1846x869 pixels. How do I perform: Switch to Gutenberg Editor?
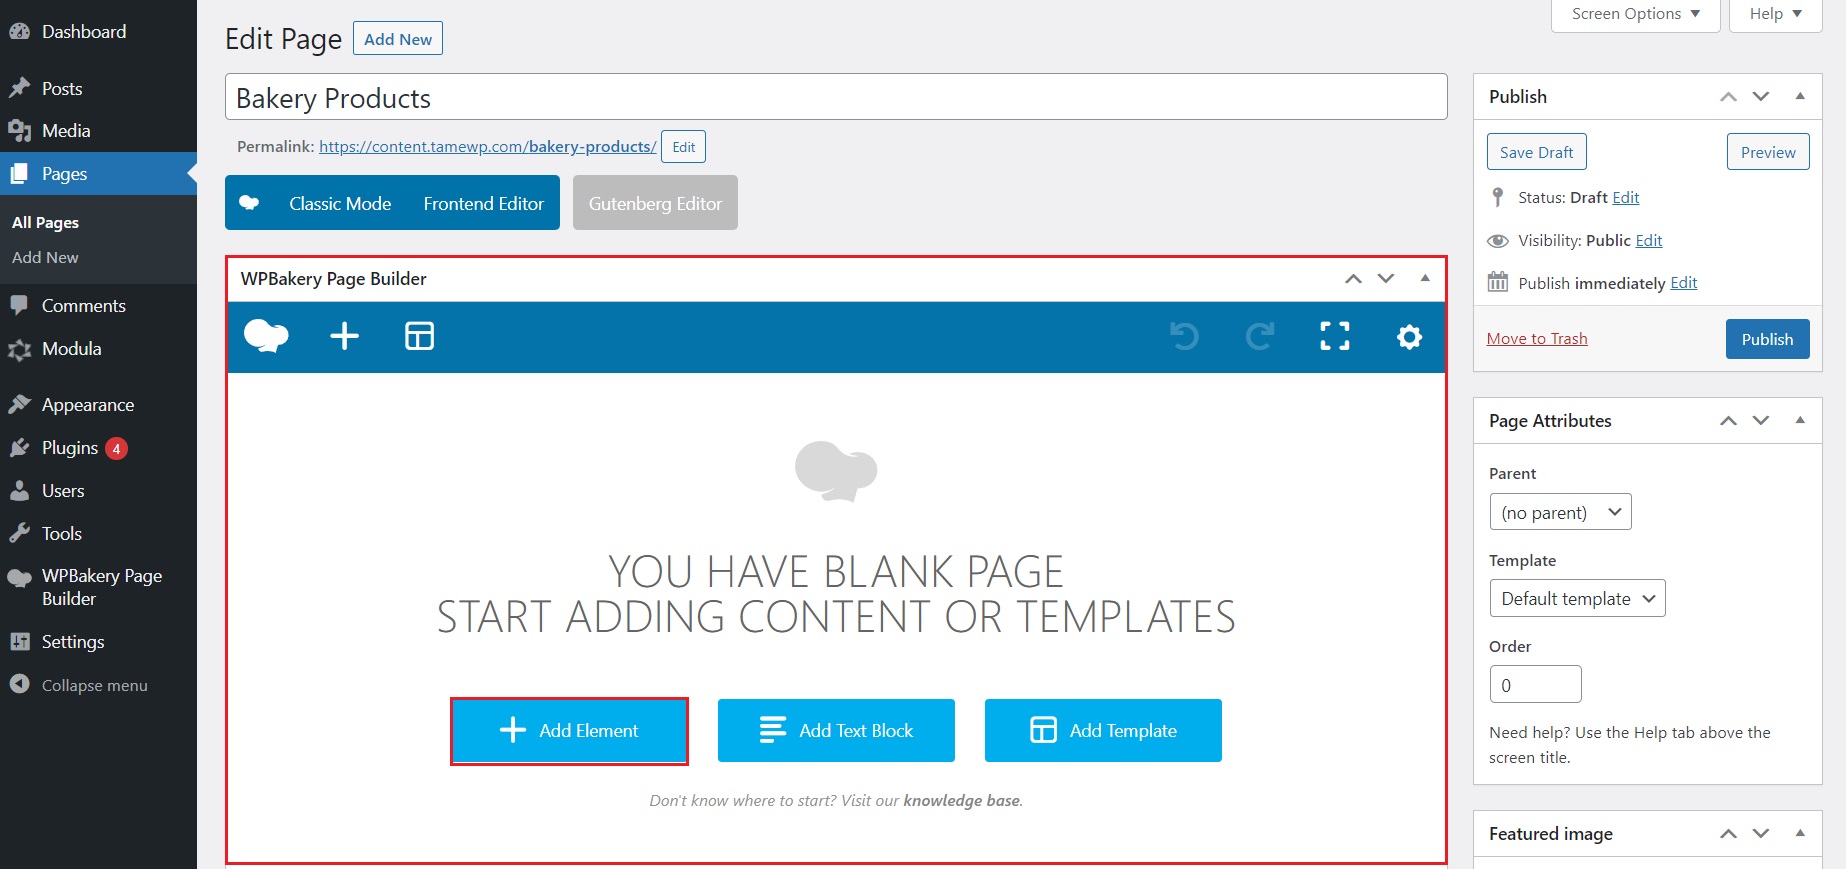coord(655,203)
